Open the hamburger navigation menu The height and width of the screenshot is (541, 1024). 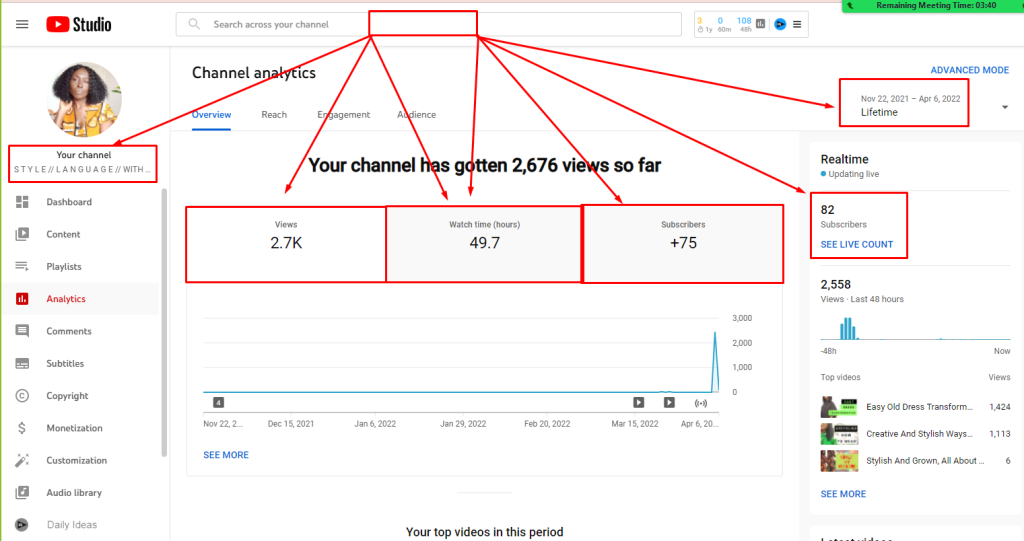pyautogui.click(x=22, y=24)
